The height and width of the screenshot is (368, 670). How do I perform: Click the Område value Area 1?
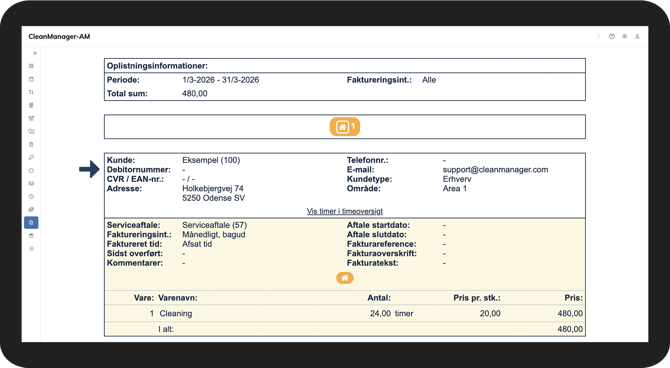tap(455, 188)
